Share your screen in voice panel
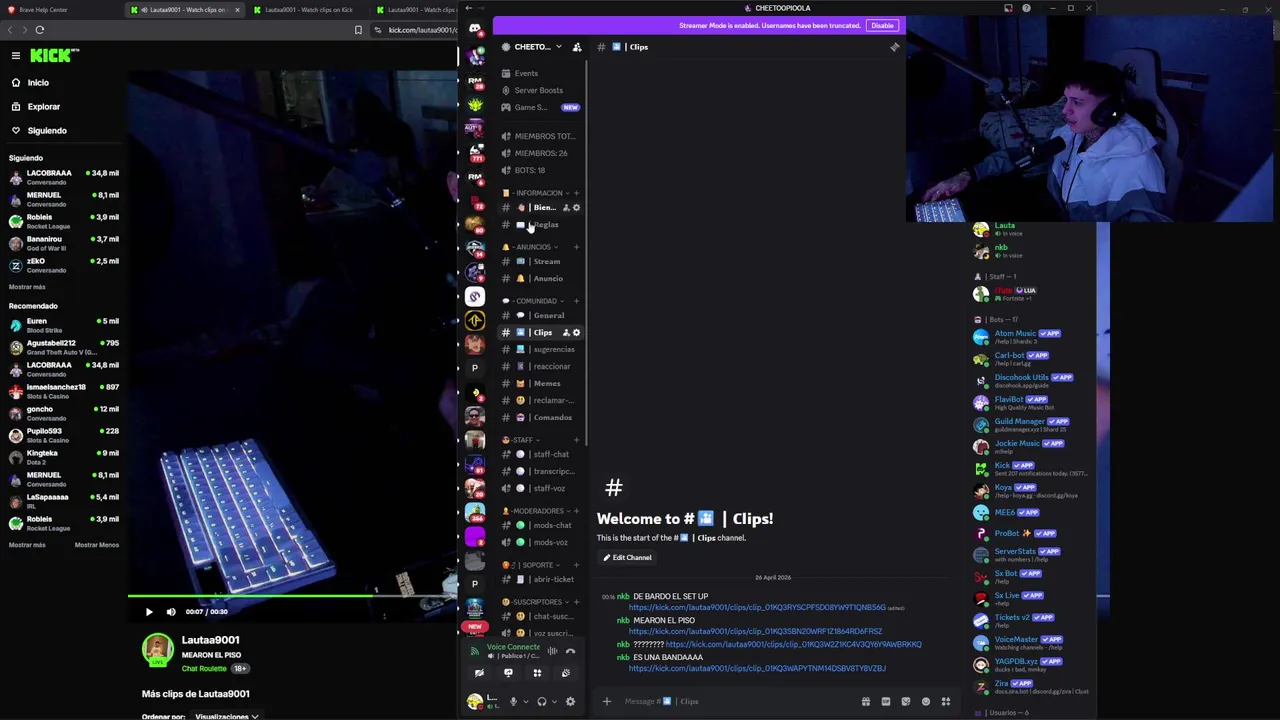 [x=508, y=673]
